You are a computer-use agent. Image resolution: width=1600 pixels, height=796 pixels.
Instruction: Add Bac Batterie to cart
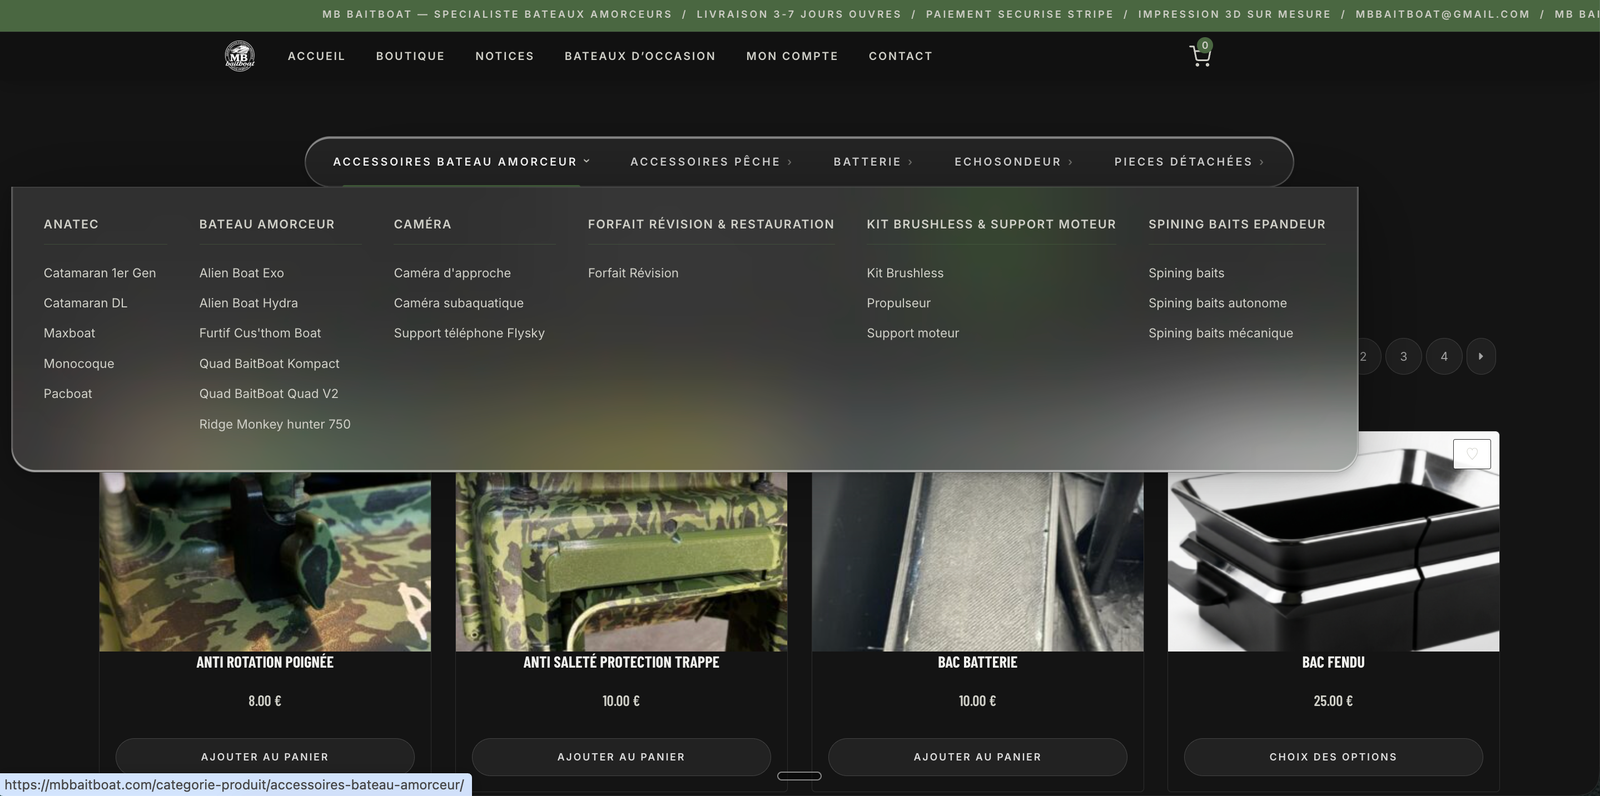(x=977, y=757)
